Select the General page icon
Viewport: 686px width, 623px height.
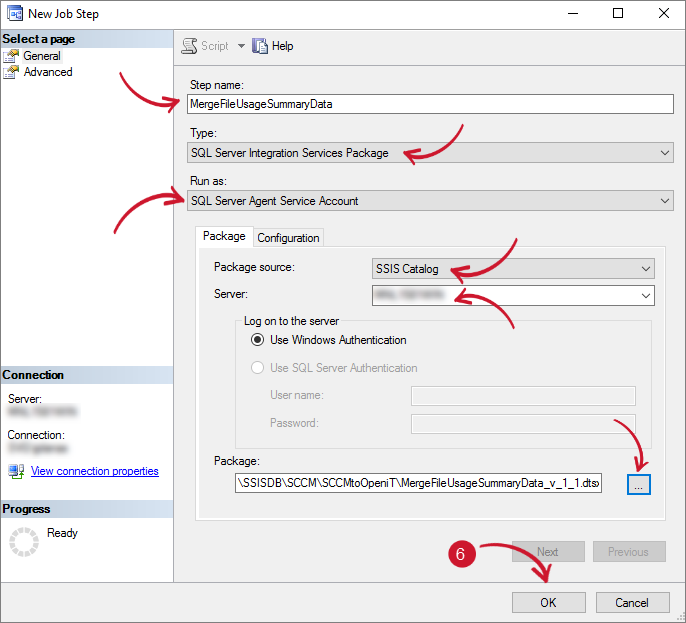[x=11, y=56]
